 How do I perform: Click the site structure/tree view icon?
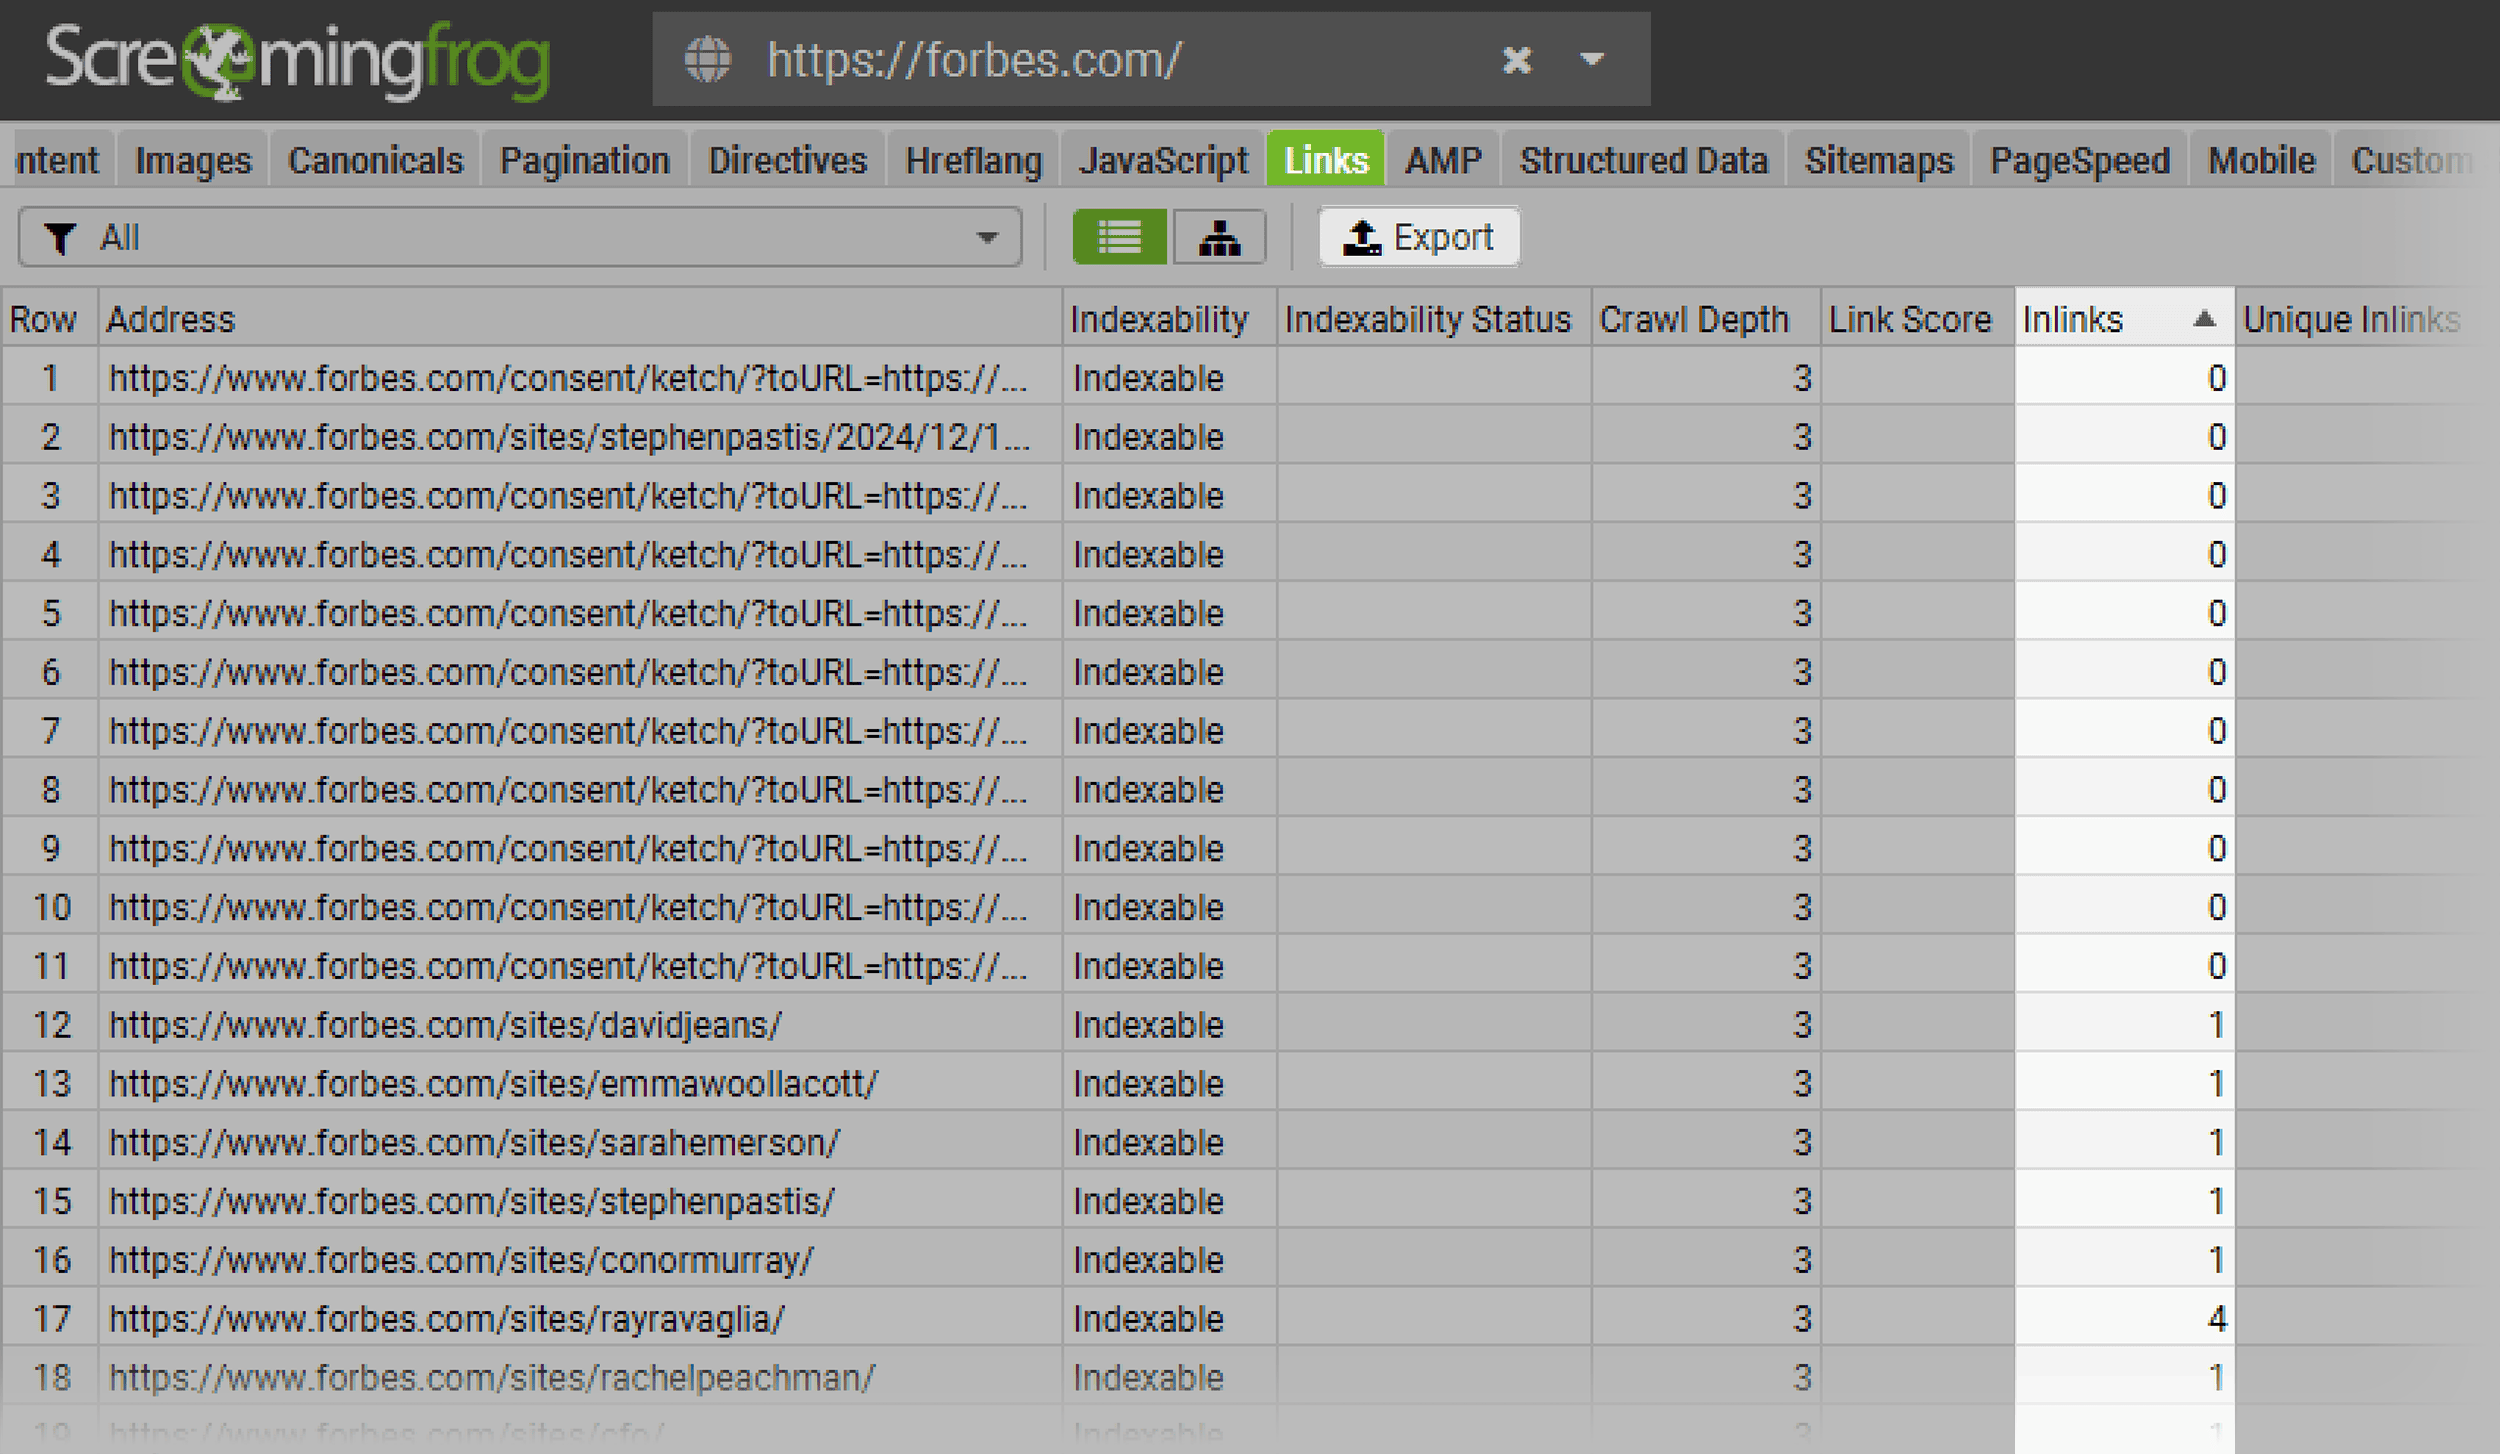[x=1221, y=237]
